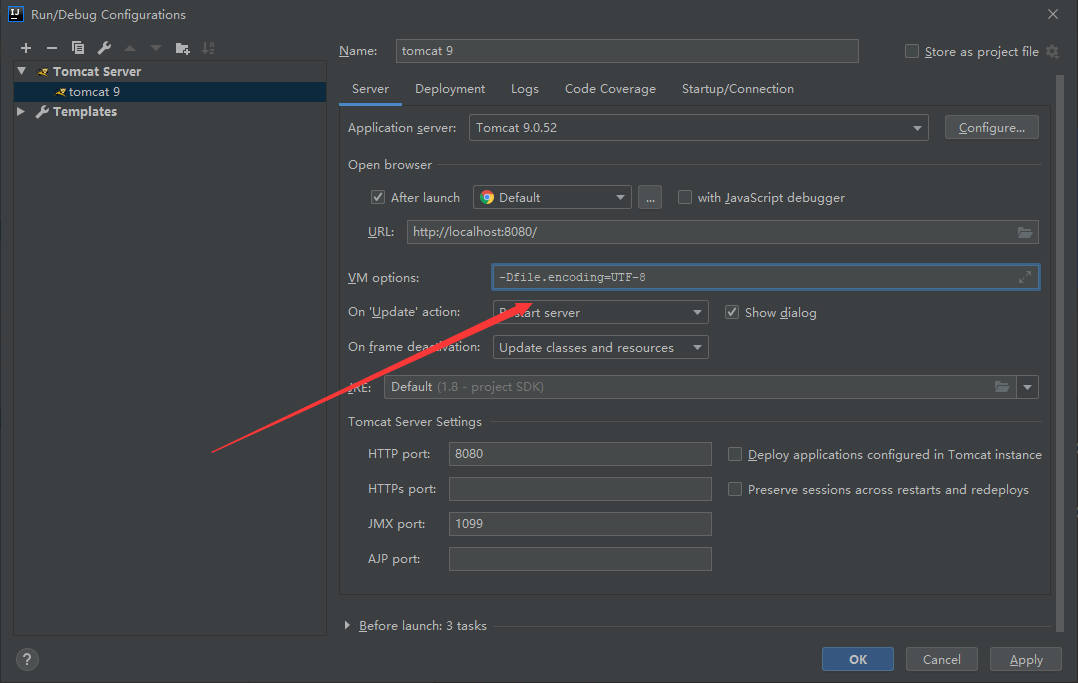Copy the configuration using duplicate icon
The image size is (1078, 683).
point(78,48)
